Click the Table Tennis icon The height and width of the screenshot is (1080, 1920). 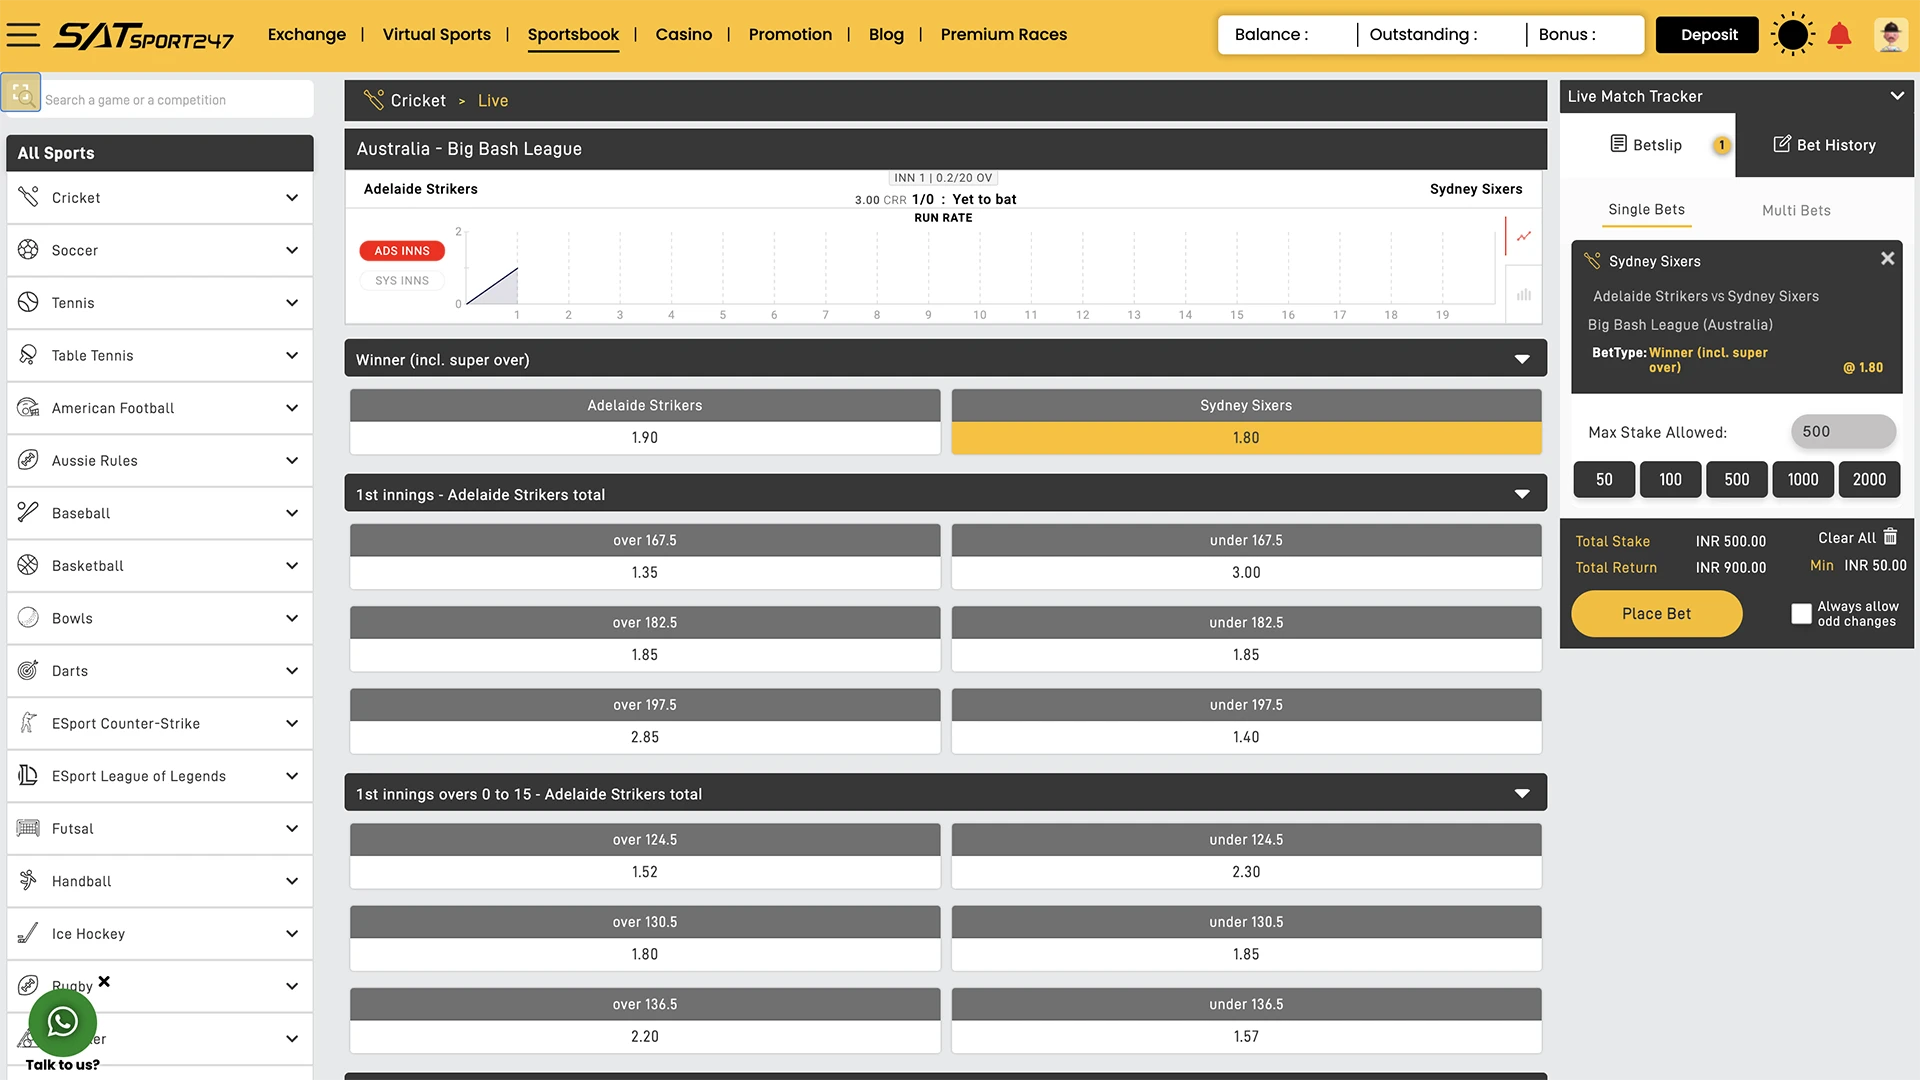28,355
